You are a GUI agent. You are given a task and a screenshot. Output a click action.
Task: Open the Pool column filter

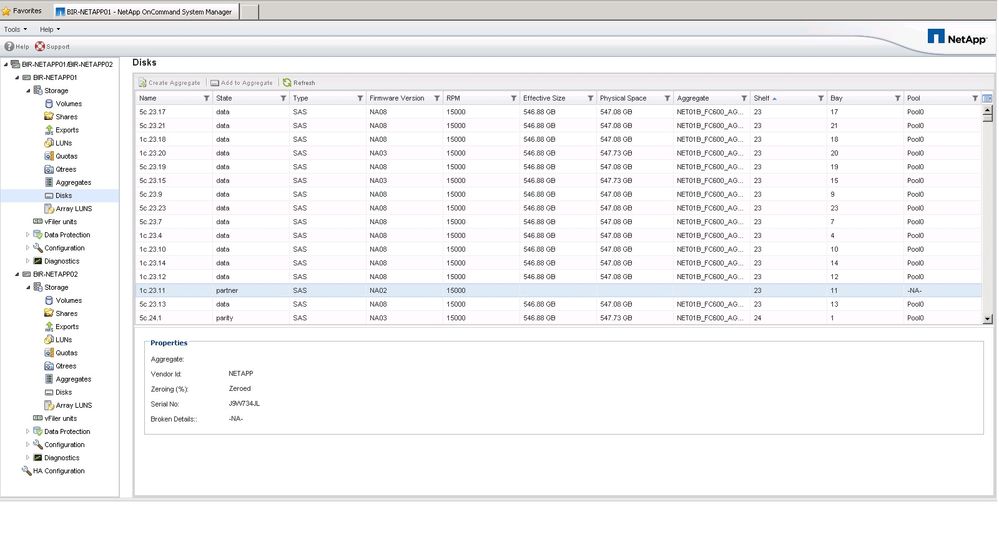pos(975,98)
